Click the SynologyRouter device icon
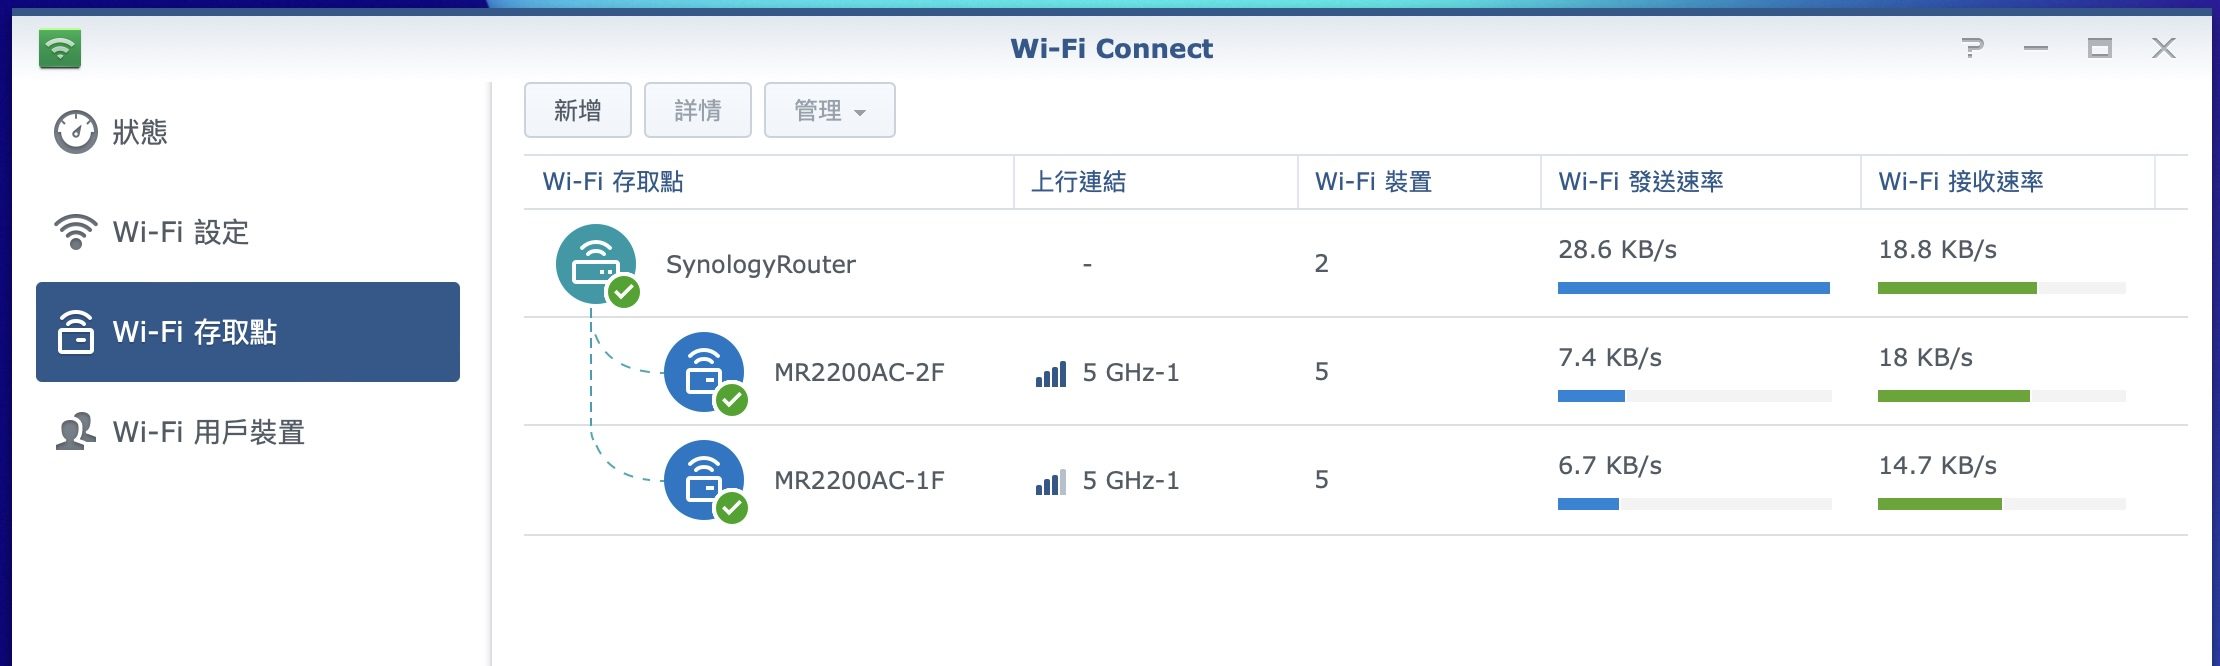 pyautogui.click(x=596, y=264)
